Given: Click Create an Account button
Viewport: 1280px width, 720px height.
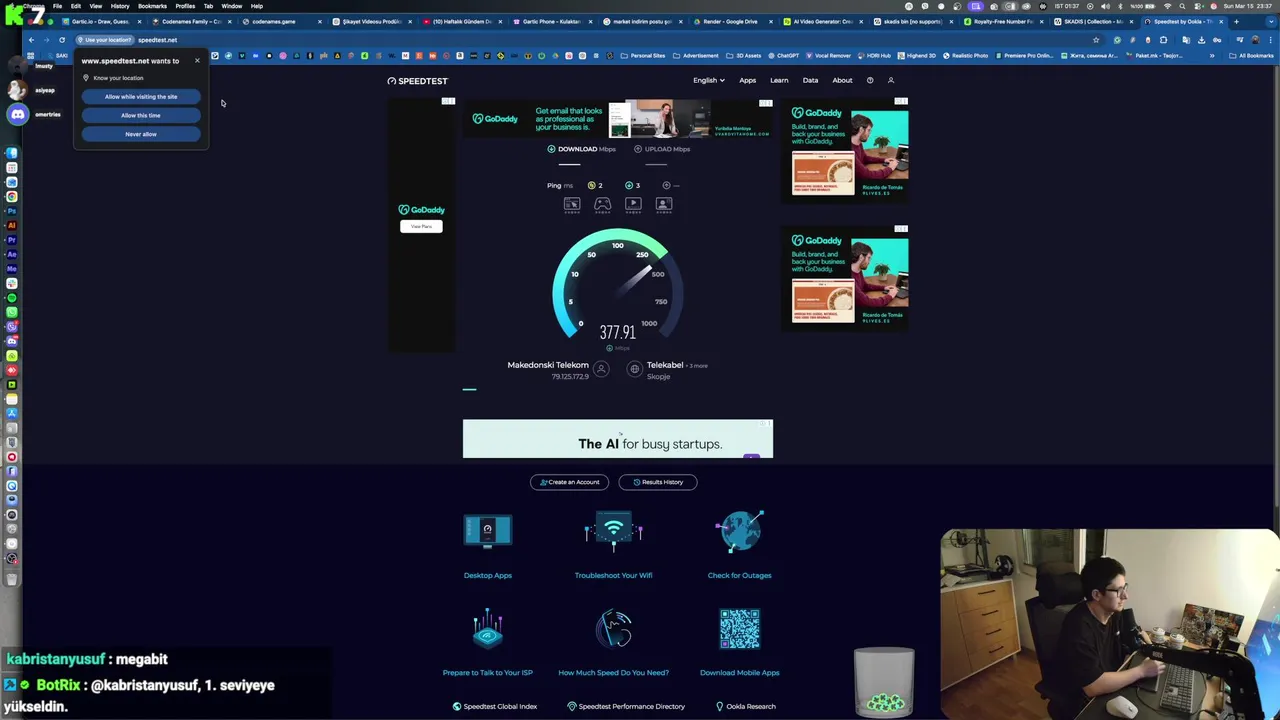Looking at the screenshot, I should (x=570, y=482).
